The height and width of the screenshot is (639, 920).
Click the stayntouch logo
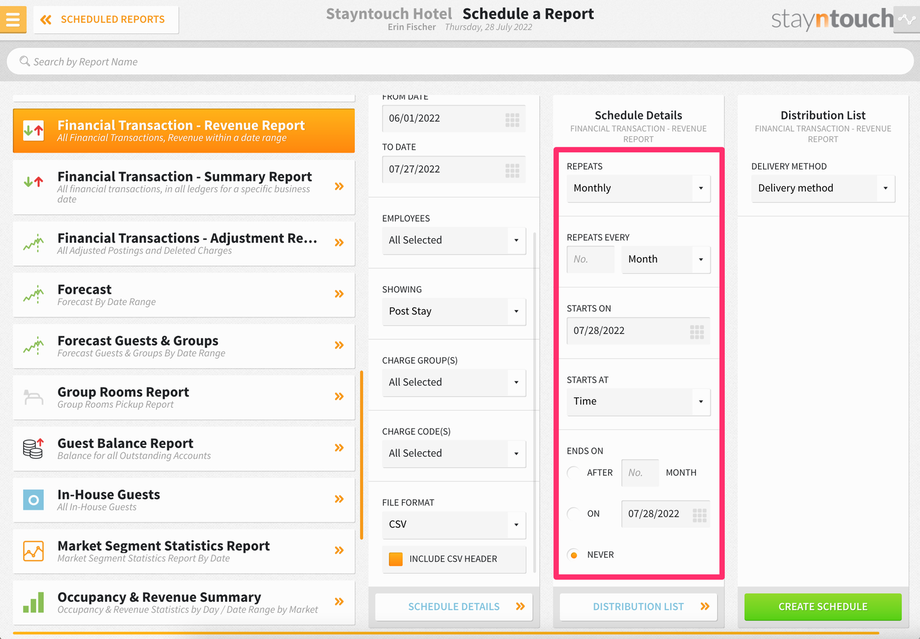[x=832, y=19]
